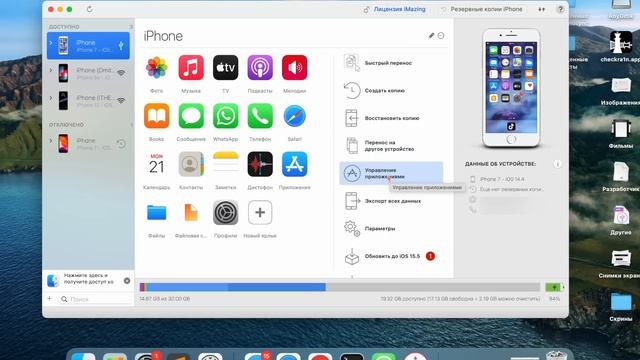Open checkra1n.app on the desktop
The width and height of the screenshot is (640, 360).
pyautogui.click(x=621, y=47)
